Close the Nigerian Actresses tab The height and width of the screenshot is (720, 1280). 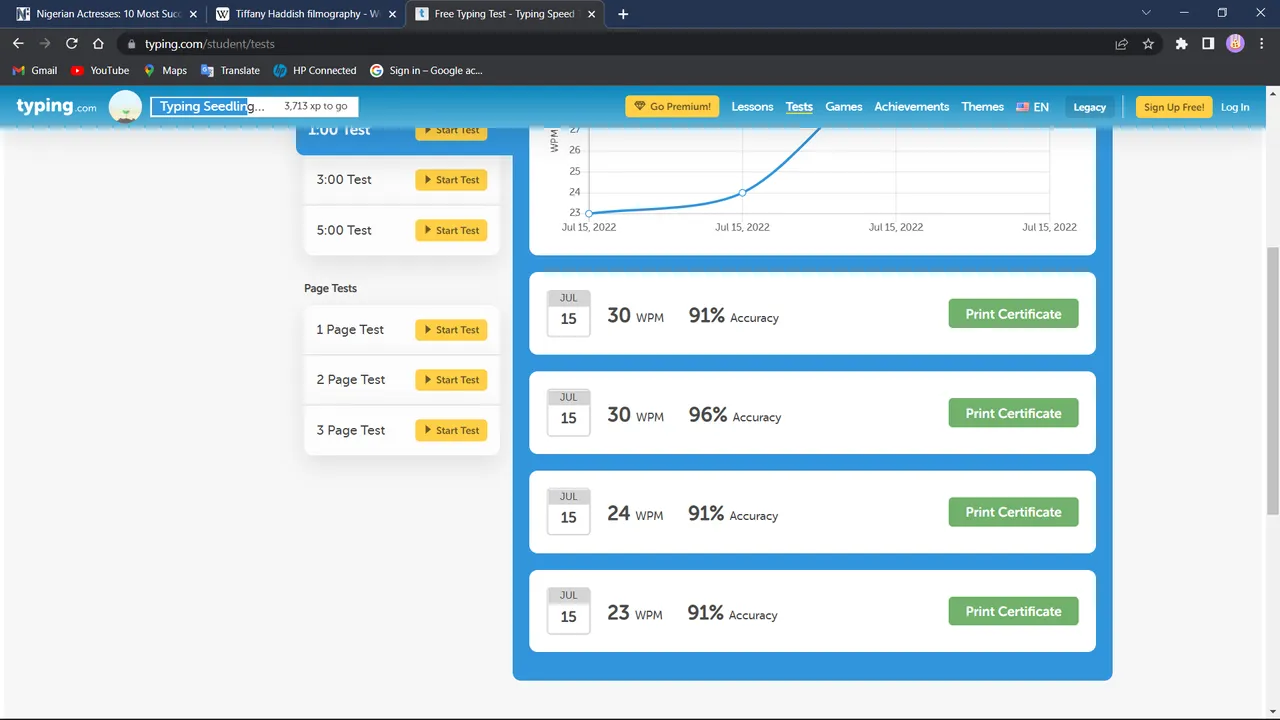click(193, 14)
